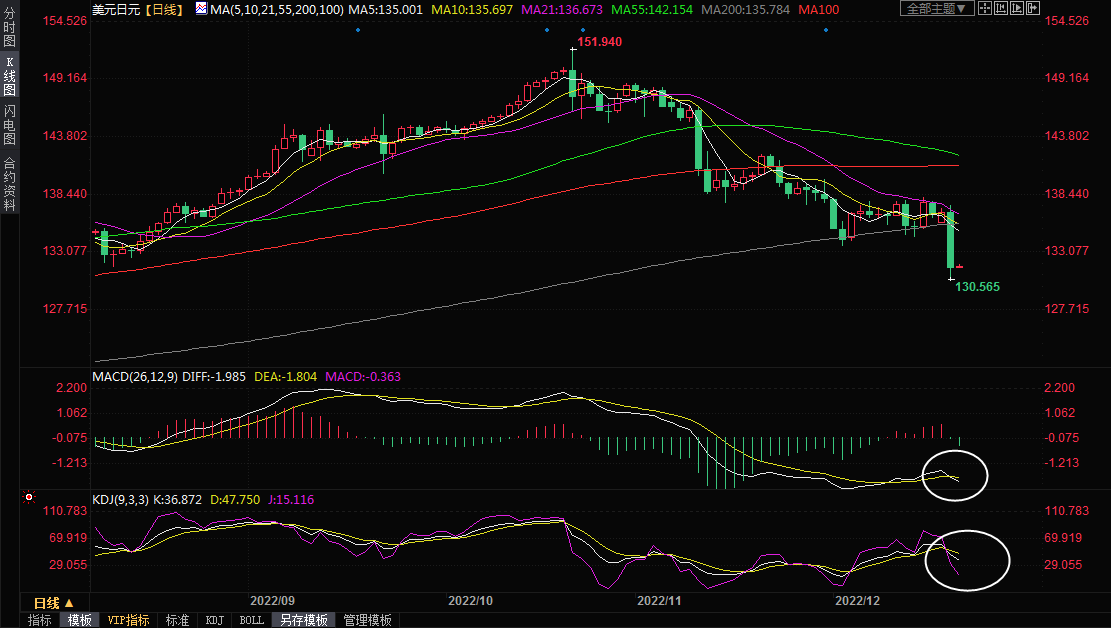The image size is (1111, 628).
Task: Toggle the KDJ template button
Action: click(215, 620)
